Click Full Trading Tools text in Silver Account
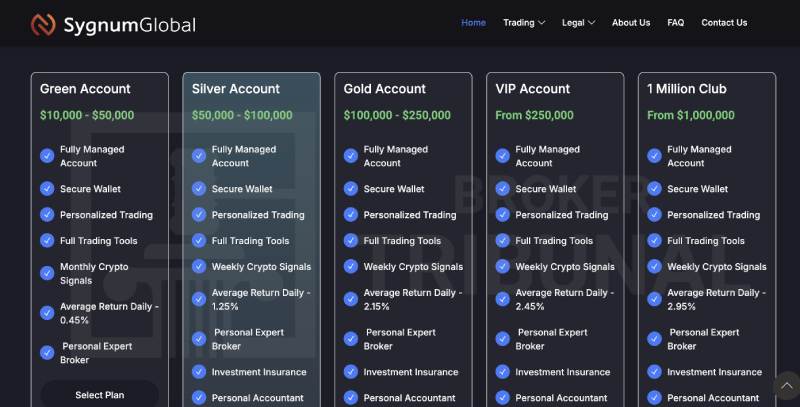The height and width of the screenshot is (407, 800). tap(251, 241)
